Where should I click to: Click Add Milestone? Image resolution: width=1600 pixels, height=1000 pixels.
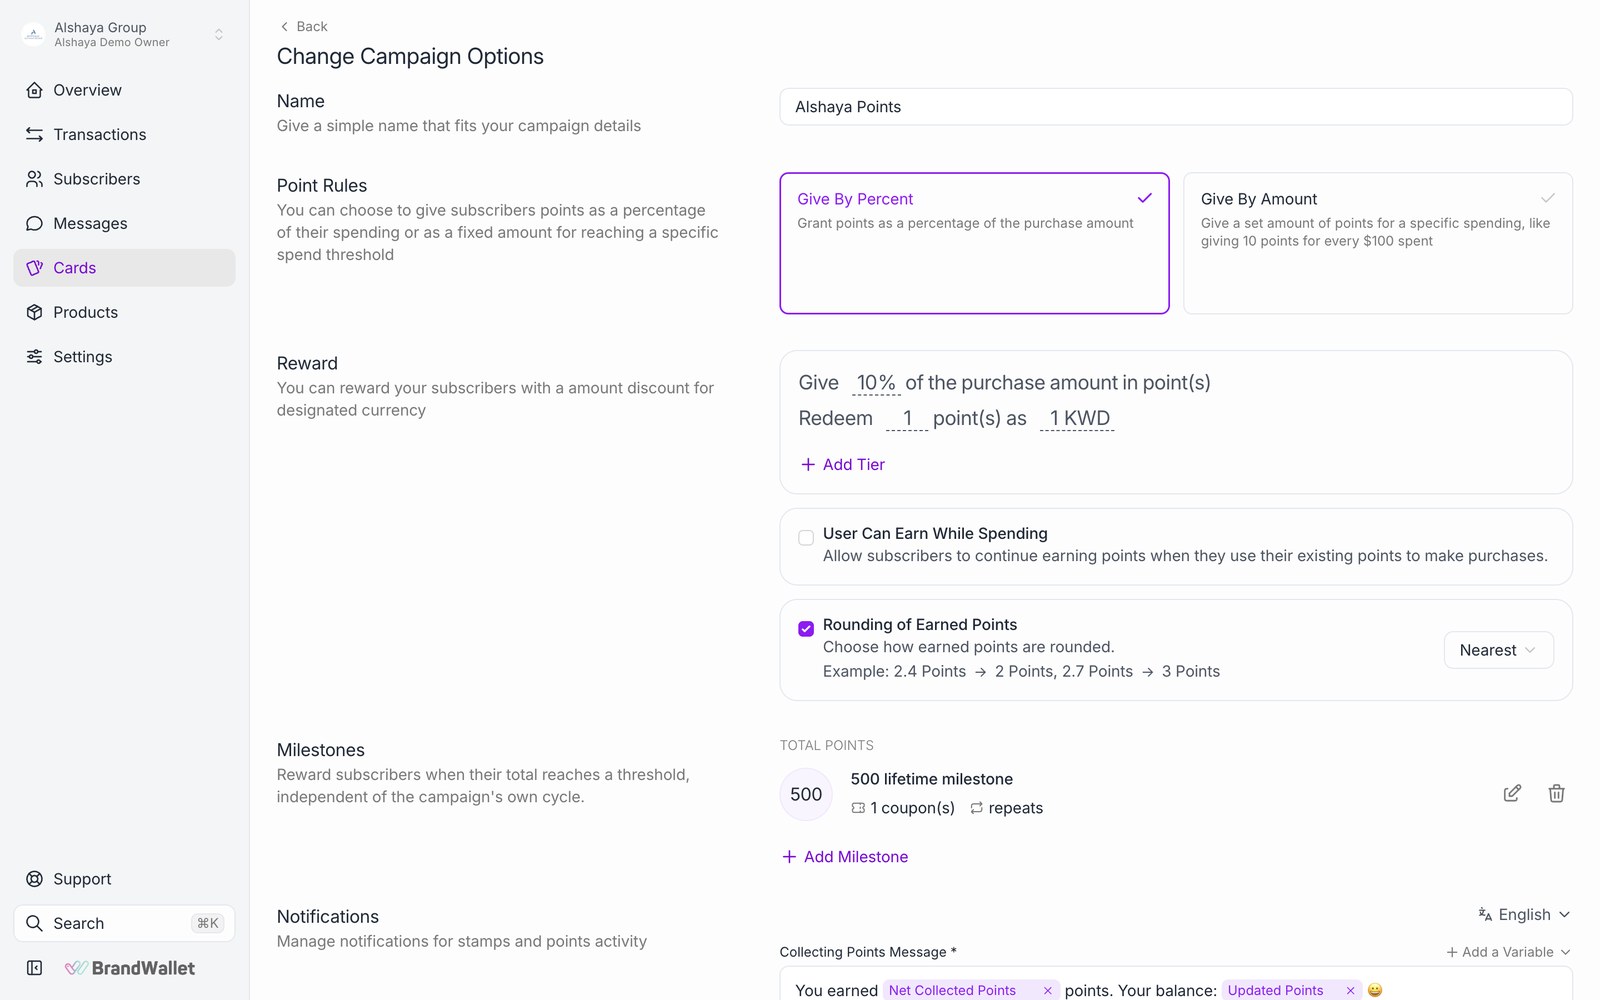coord(845,857)
